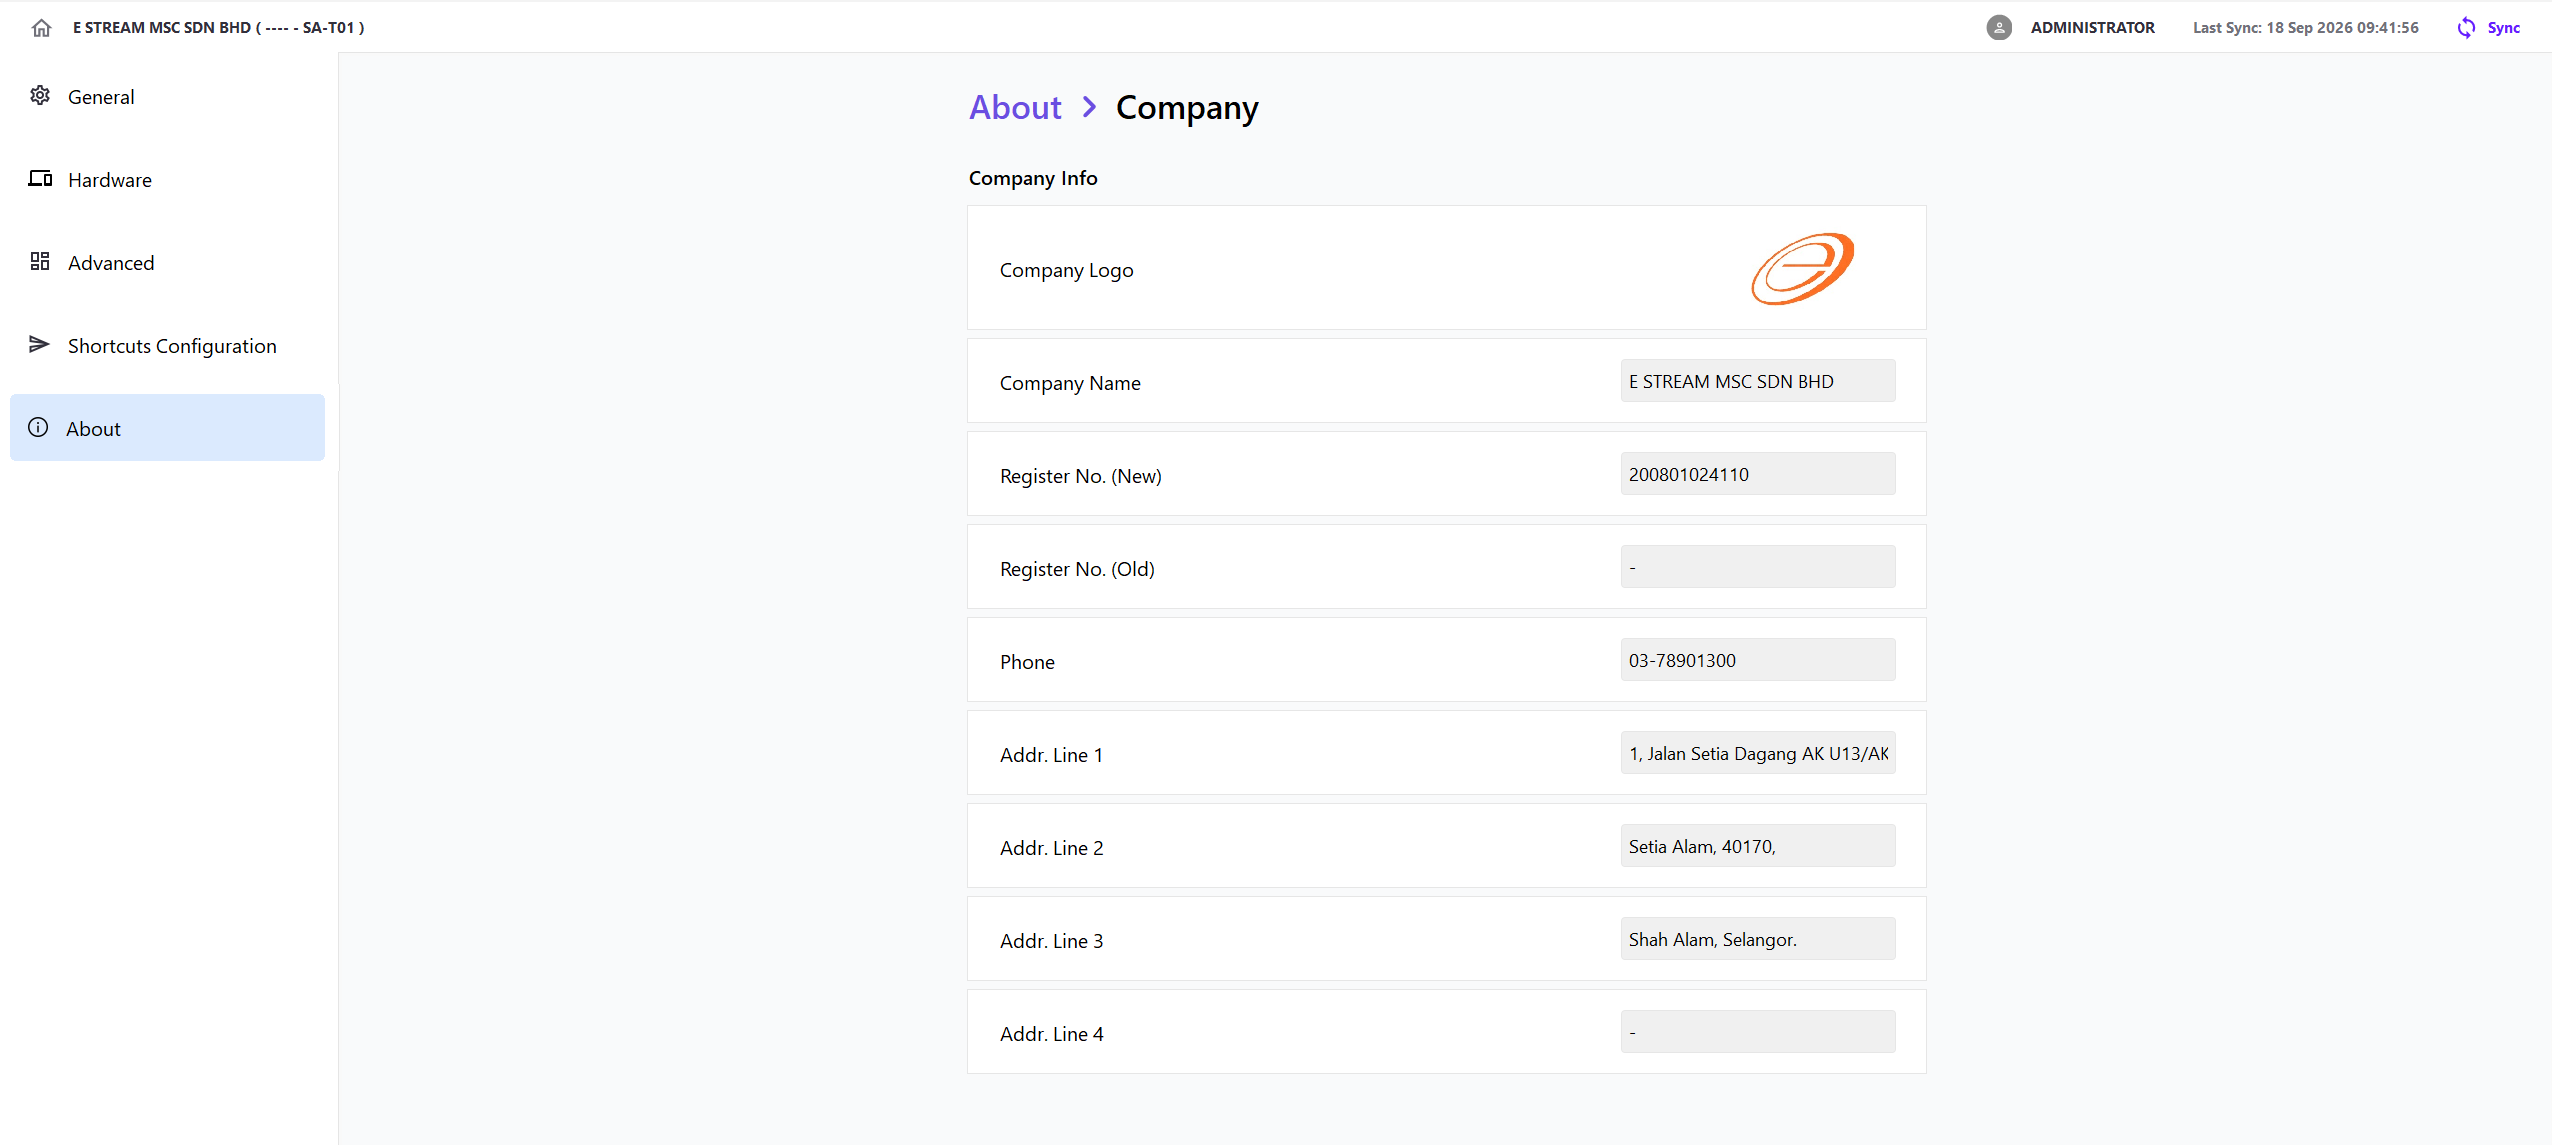Click the Shortcuts Configuration arrow icon
This screenshot has width=2552, height=1145.
(39, 344)
